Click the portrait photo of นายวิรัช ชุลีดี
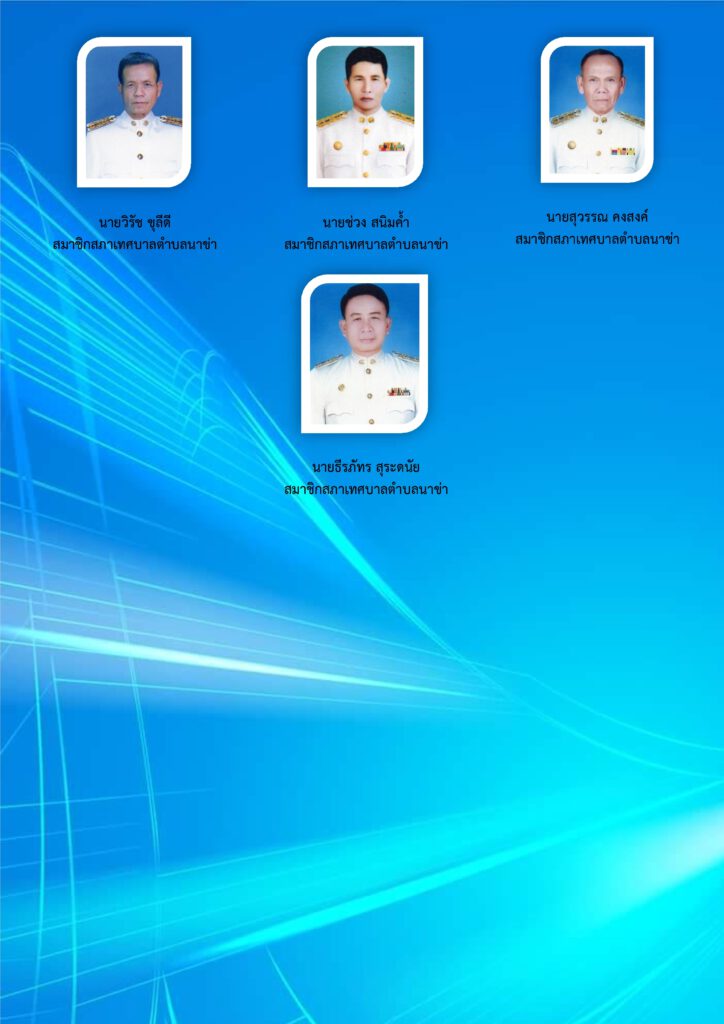This screenshot has width=724, height=1024. (x=134, y=112)
